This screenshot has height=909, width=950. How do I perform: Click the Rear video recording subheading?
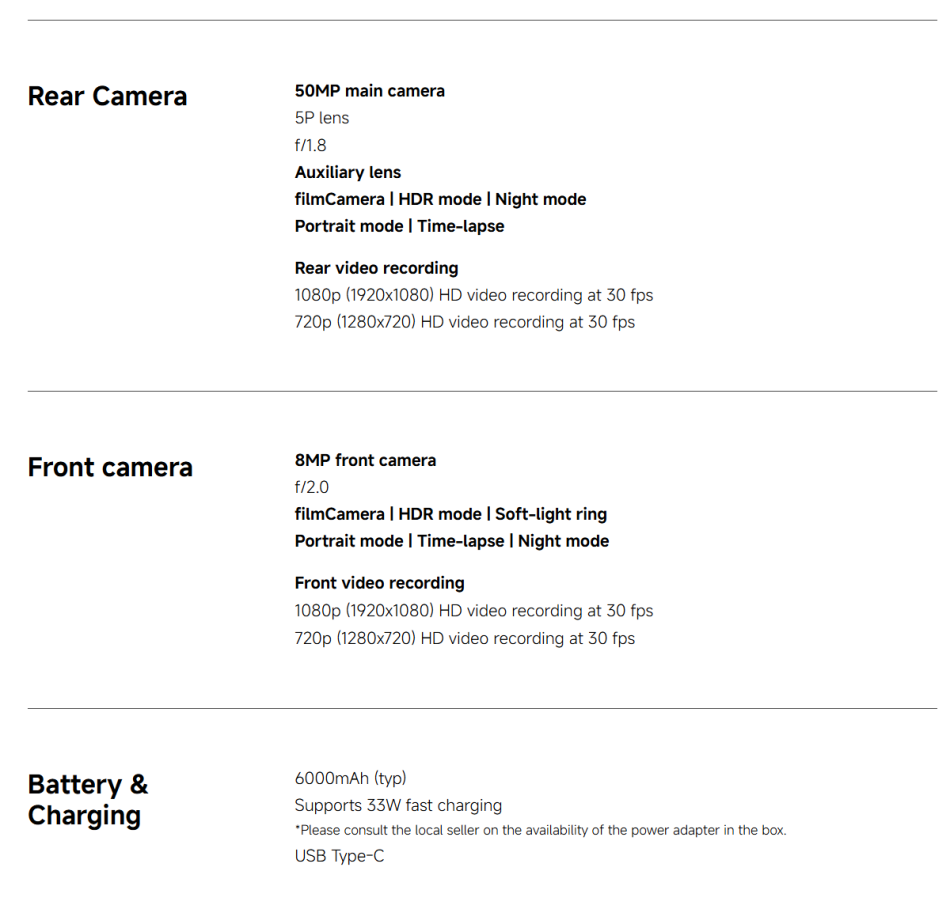coord(376,268)
